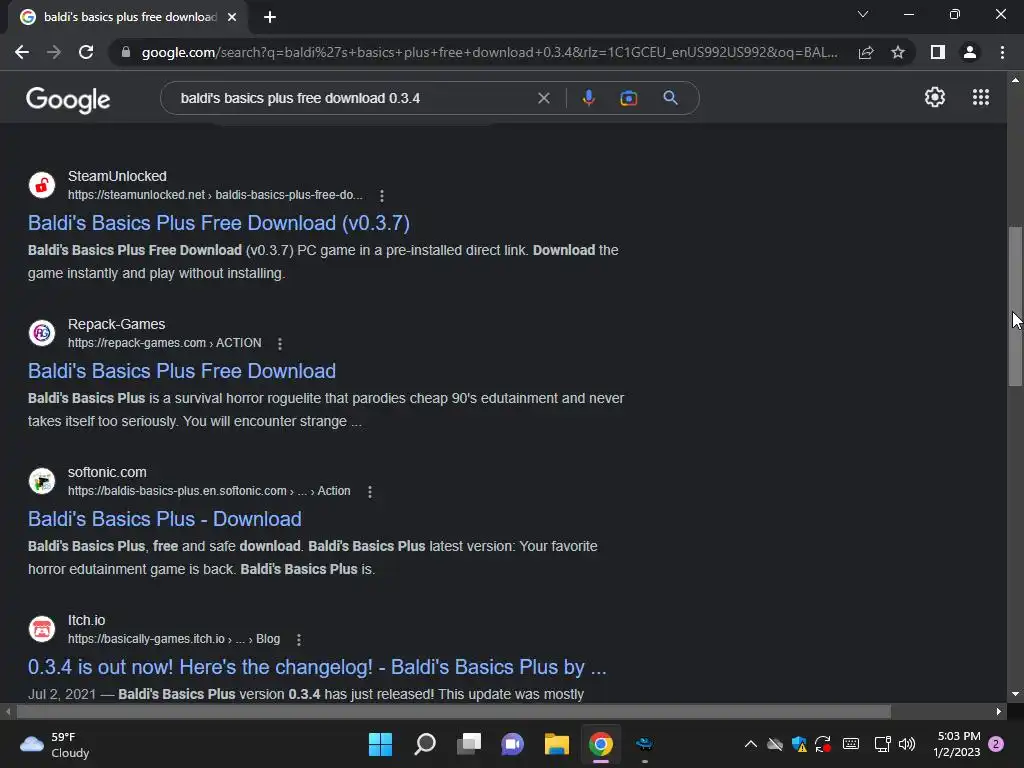1024x768 pixels.
Task: Open Itch.io result options menu
Action: [299, 640]
